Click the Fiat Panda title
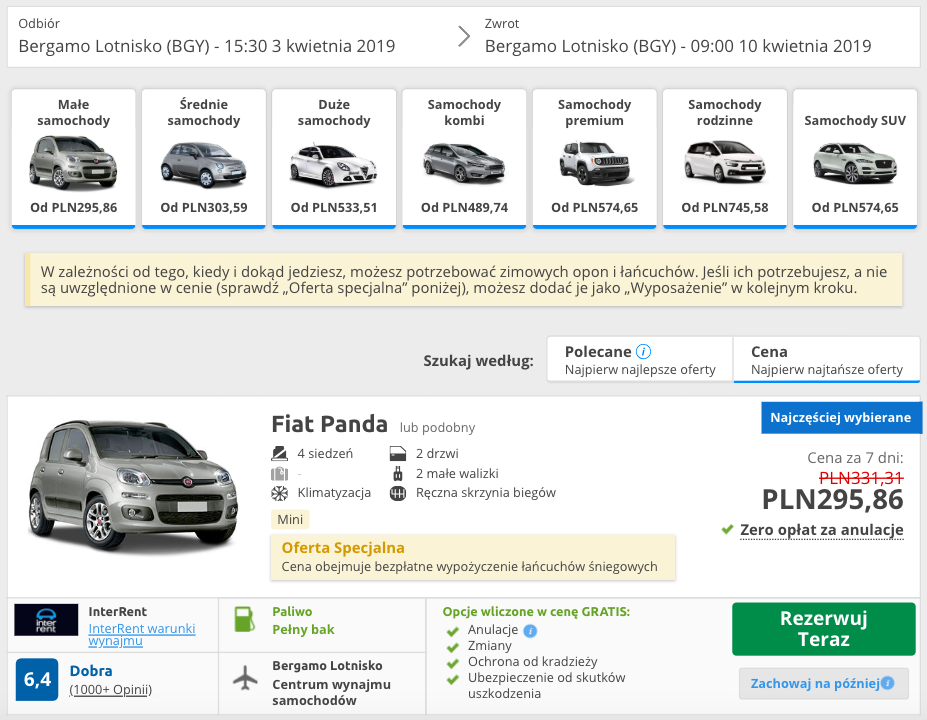The image size is (927, 720). click(x=329, y=424)
